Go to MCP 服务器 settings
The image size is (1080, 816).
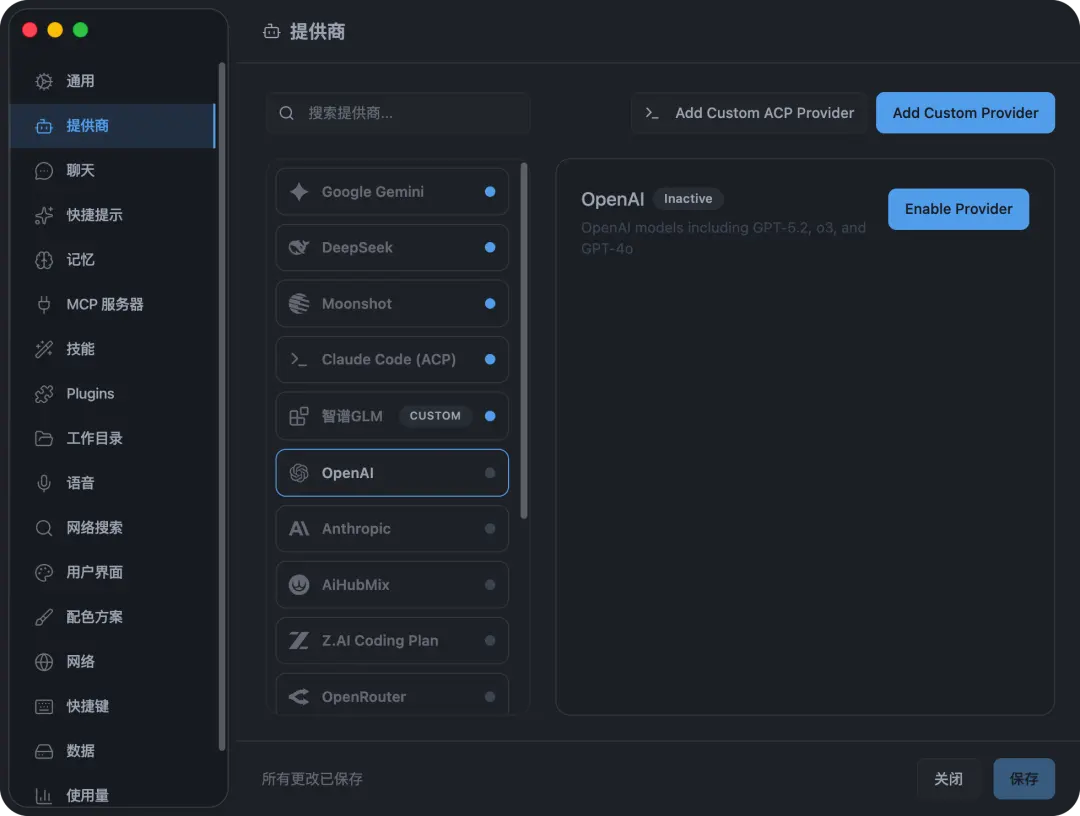(x=113, y=304)
